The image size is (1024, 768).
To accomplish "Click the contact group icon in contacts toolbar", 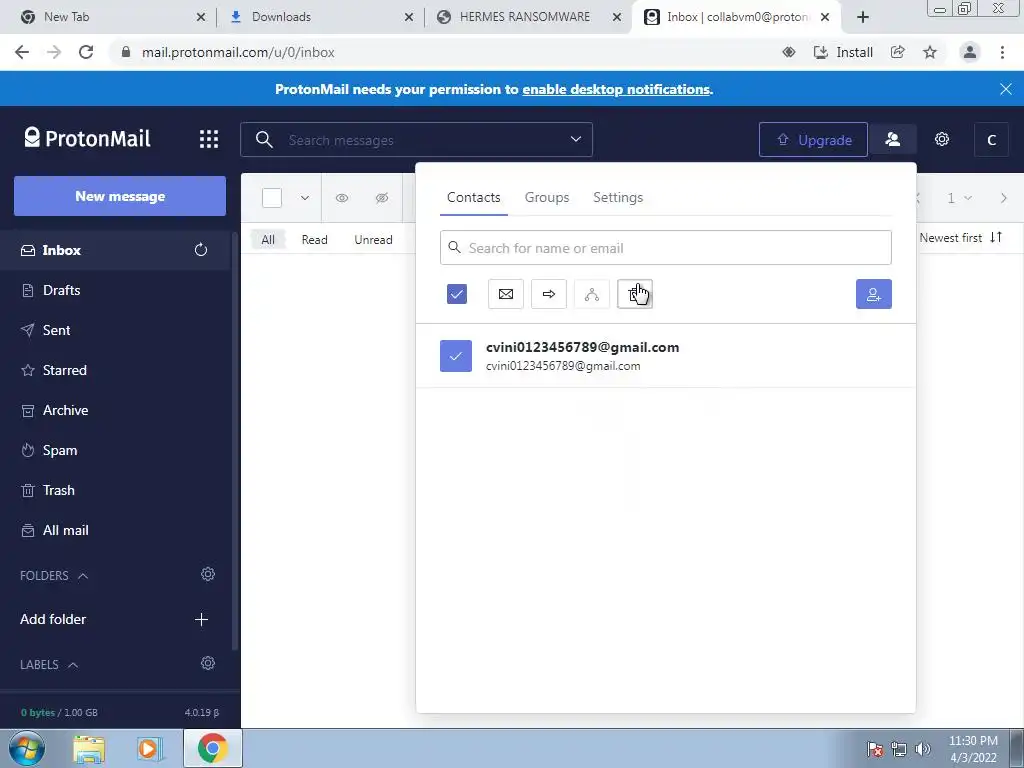I will pyautogui.click(x=592, y=294).
